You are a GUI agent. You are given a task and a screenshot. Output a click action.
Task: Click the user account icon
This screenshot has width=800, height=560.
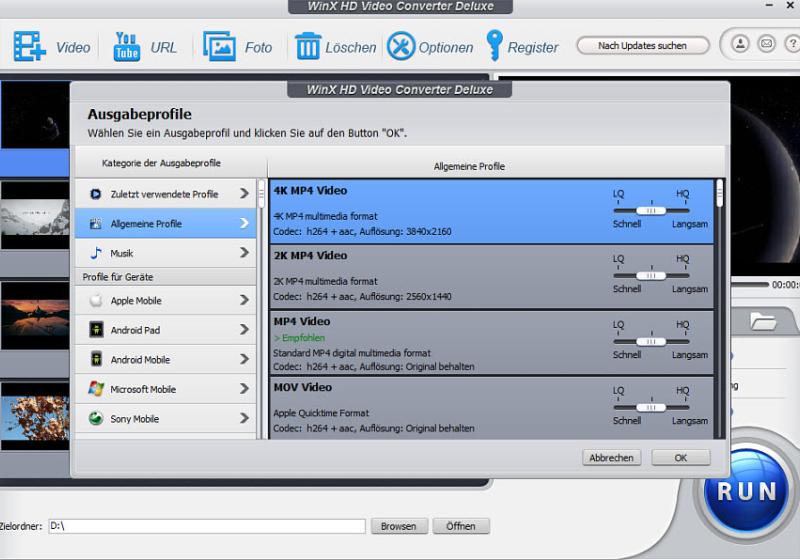point(740,44)
